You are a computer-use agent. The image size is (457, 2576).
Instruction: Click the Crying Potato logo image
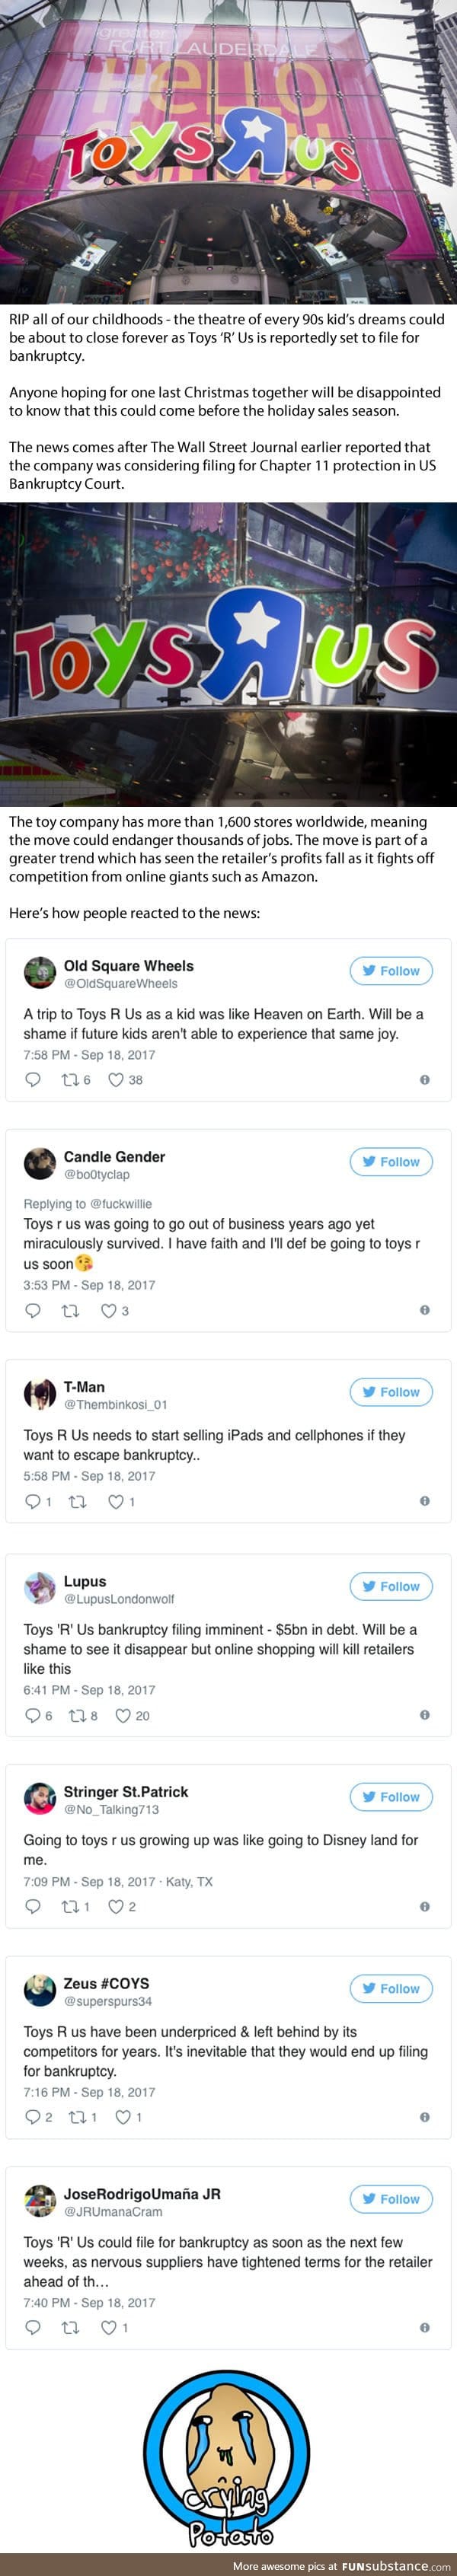coord(227,2459)
